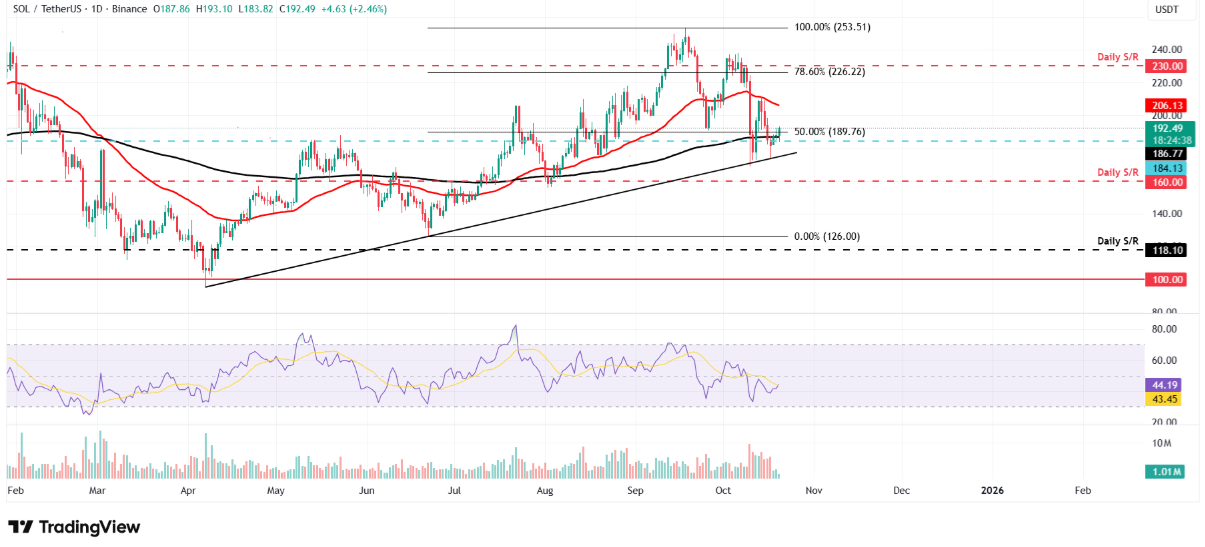Select the black 118.10 support level tag
The image size is (1205, 547).
[x=1166, y=251]
